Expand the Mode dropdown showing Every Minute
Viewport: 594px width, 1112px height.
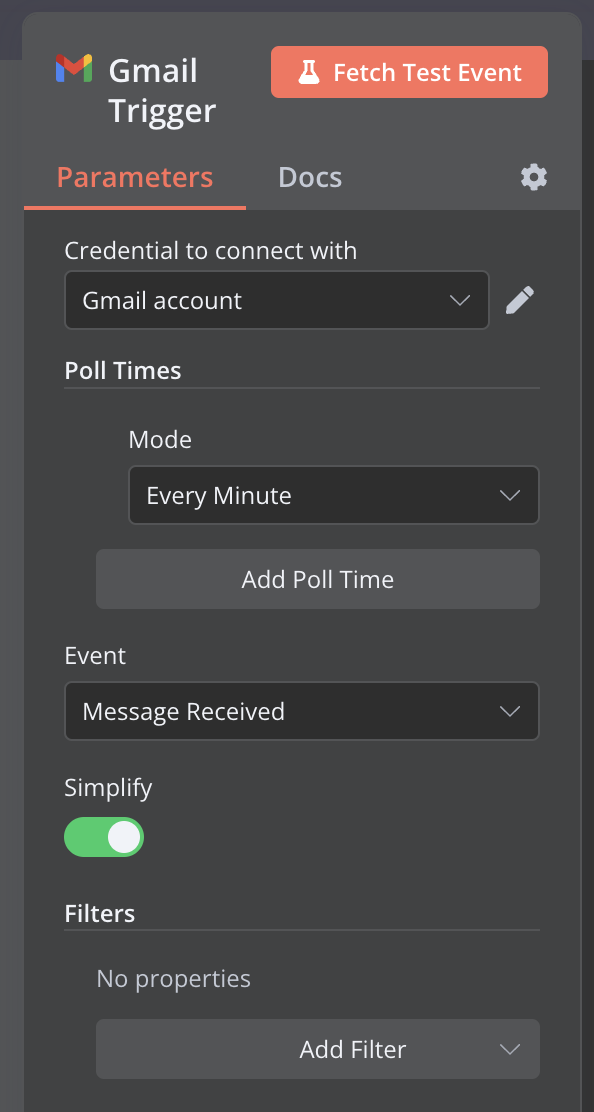coord(334,495)
